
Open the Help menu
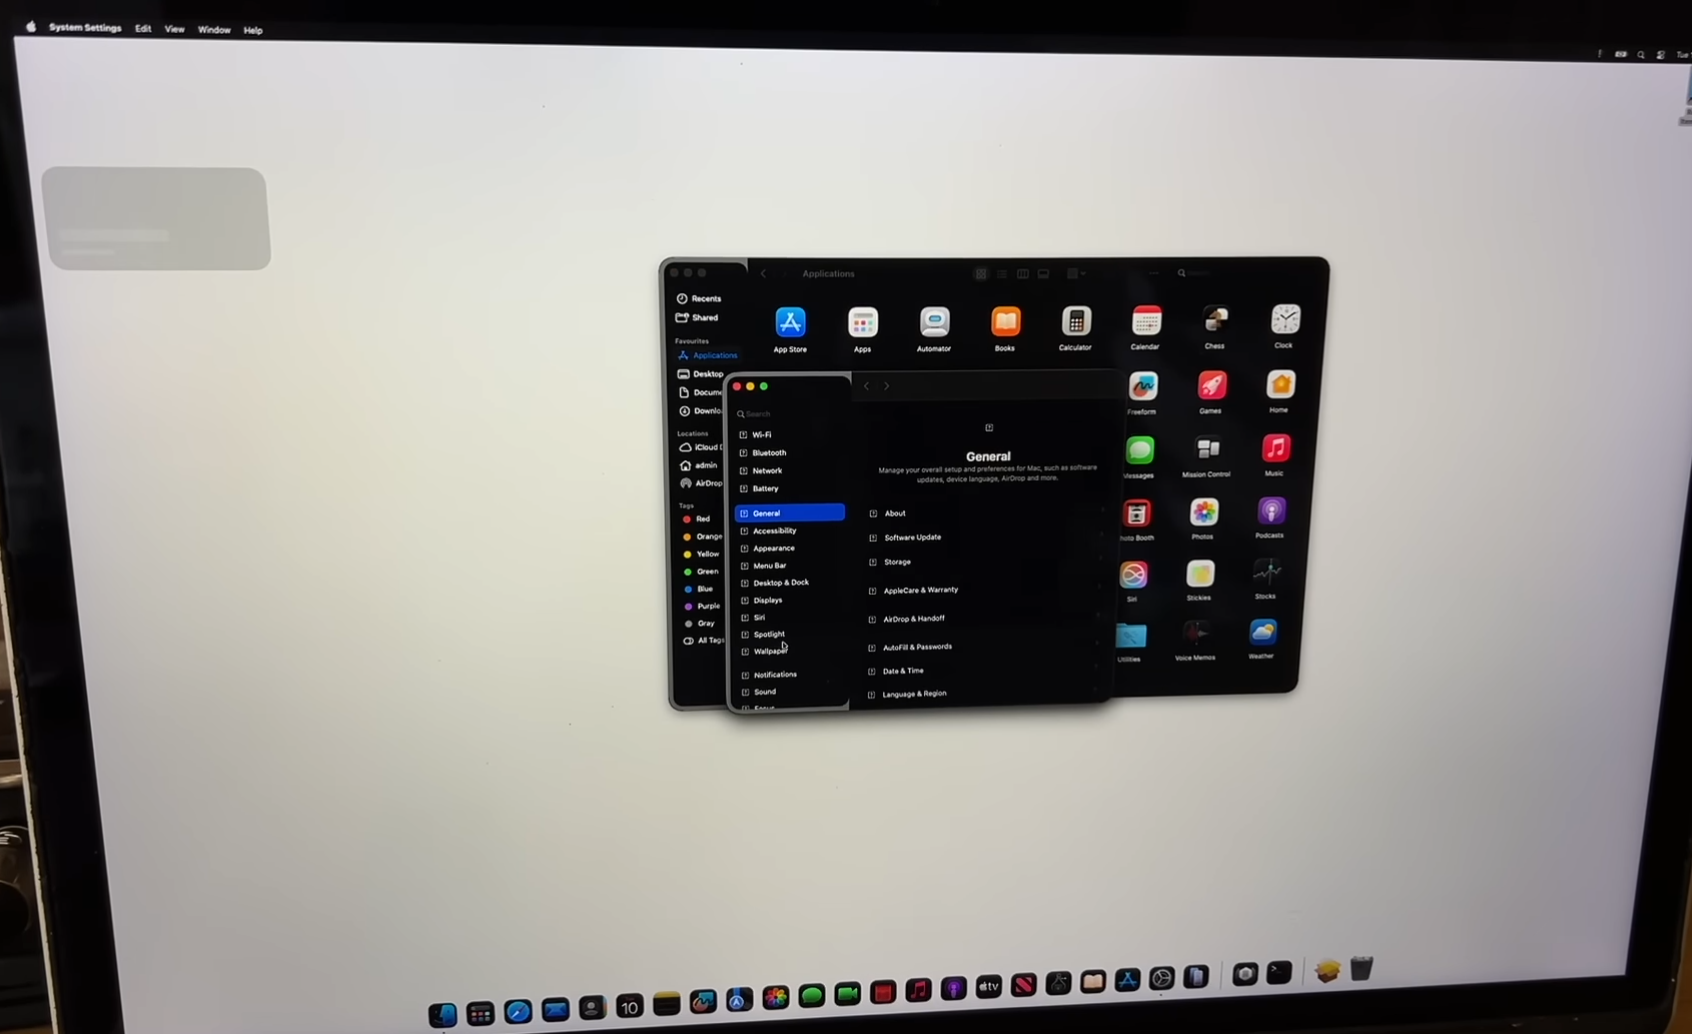pos(253,31)
